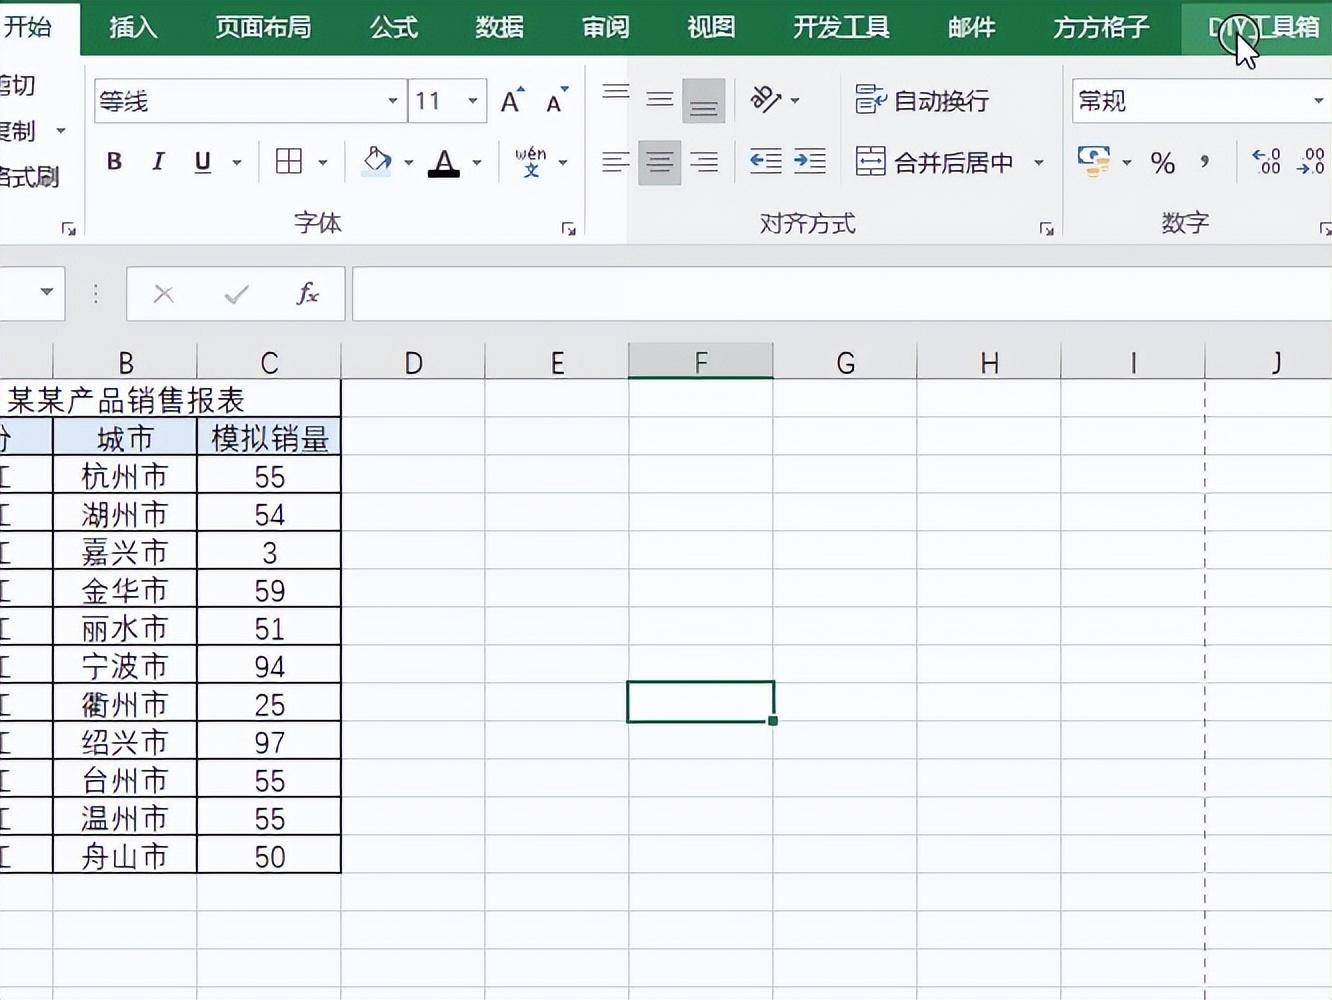Increase decimal places
The image size is (1332, 1000).
(x=1267, y=161)
